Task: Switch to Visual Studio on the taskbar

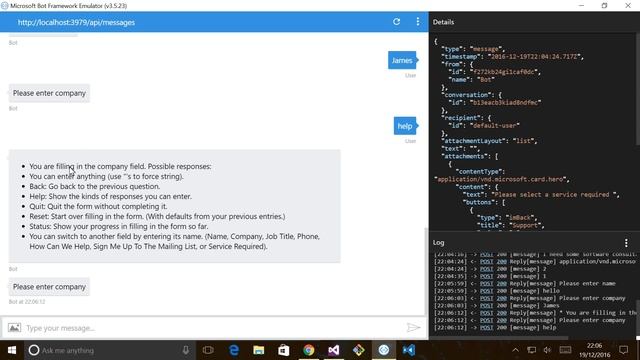Action: tap(334, 350)
